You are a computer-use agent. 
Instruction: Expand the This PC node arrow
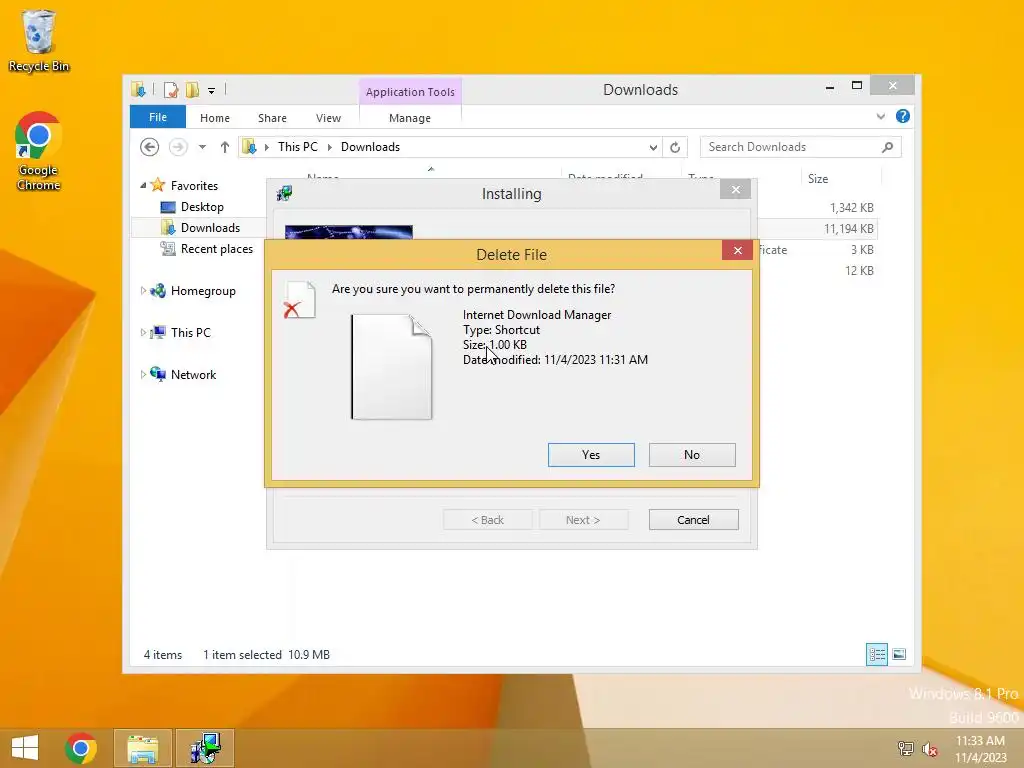(143, 332)
